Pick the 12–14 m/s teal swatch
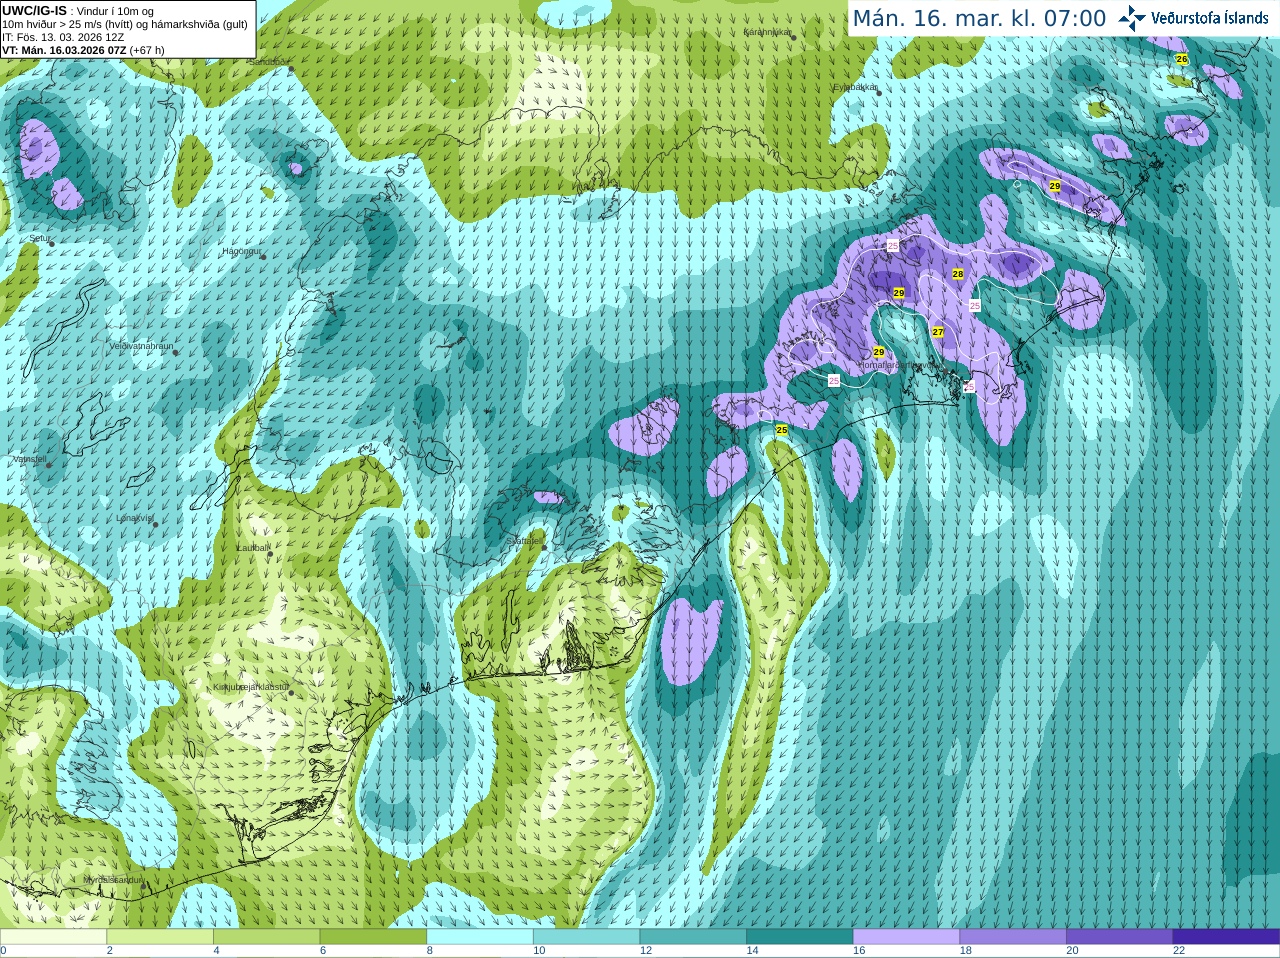Image resolution: width=1280 pixels, height=958 pixels. coord(693,937)
